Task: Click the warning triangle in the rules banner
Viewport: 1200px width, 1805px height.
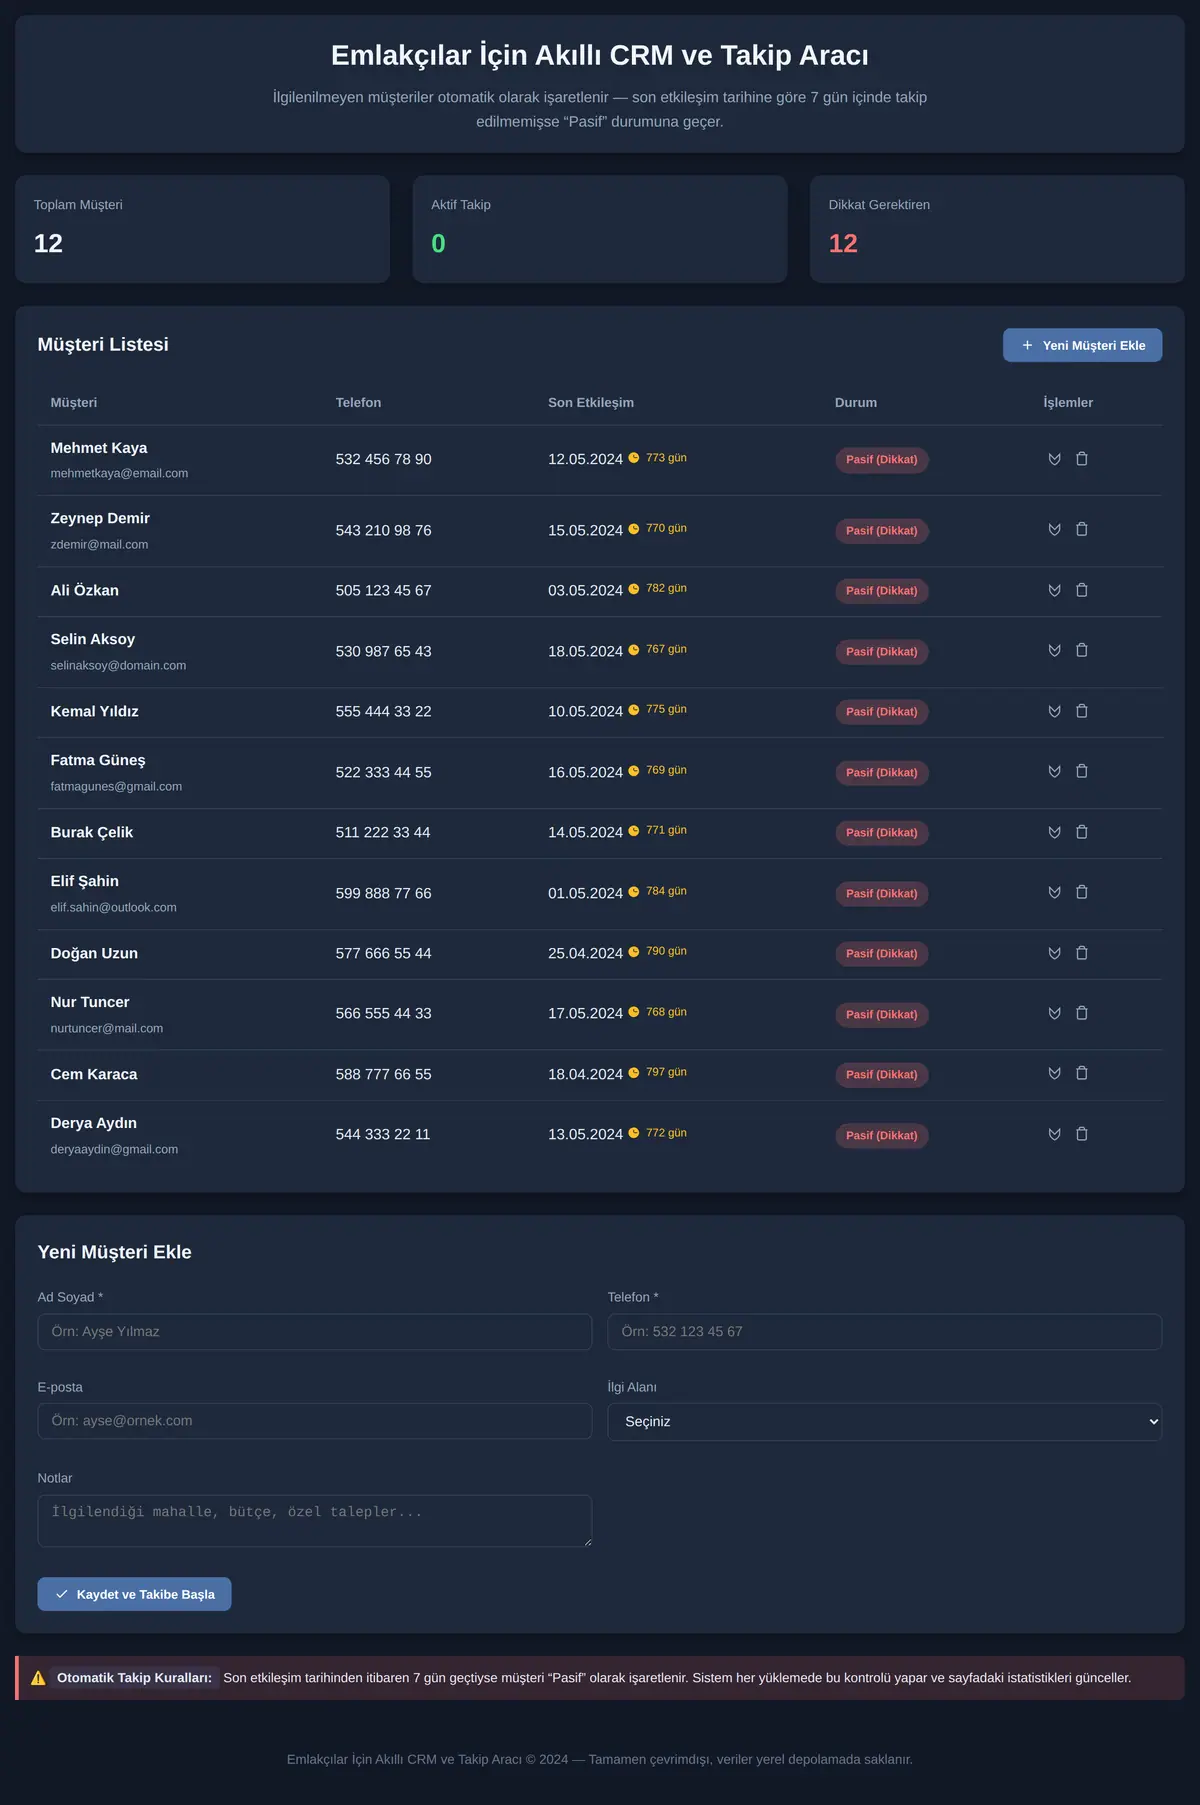Action: click(38, 1678)
